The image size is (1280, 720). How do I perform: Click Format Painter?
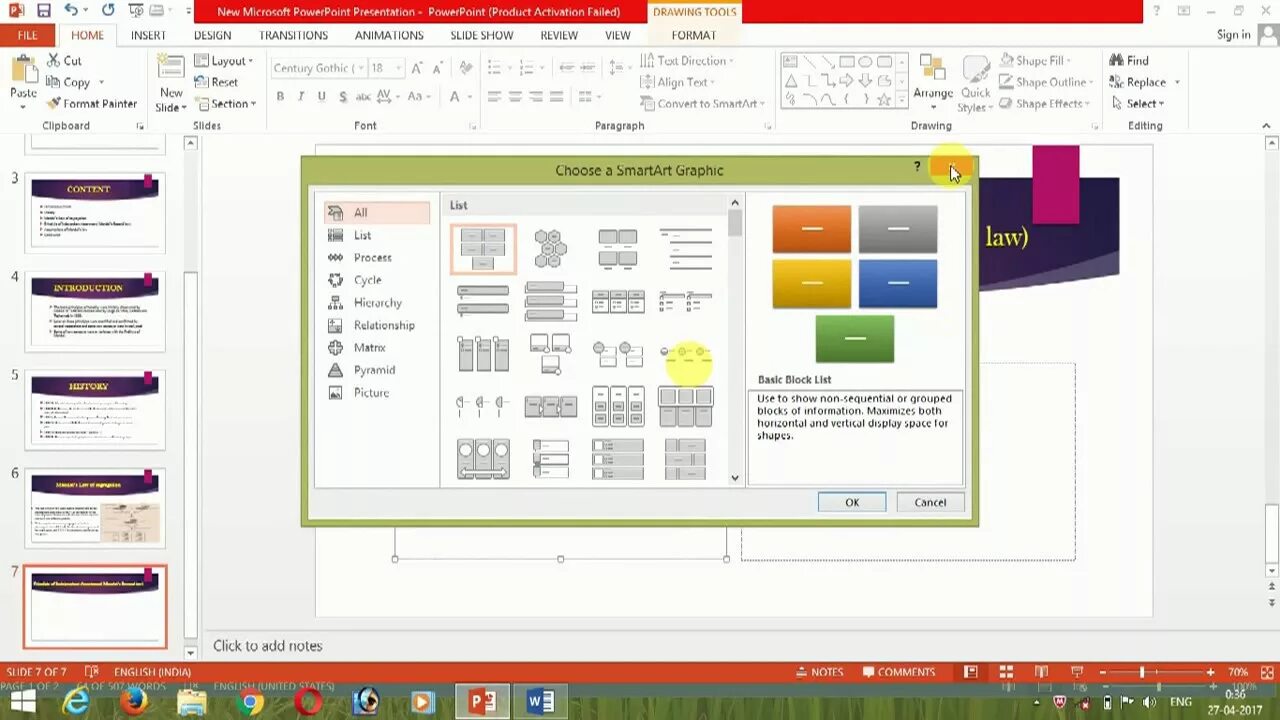pyautogui.click(x=92, y=104)
